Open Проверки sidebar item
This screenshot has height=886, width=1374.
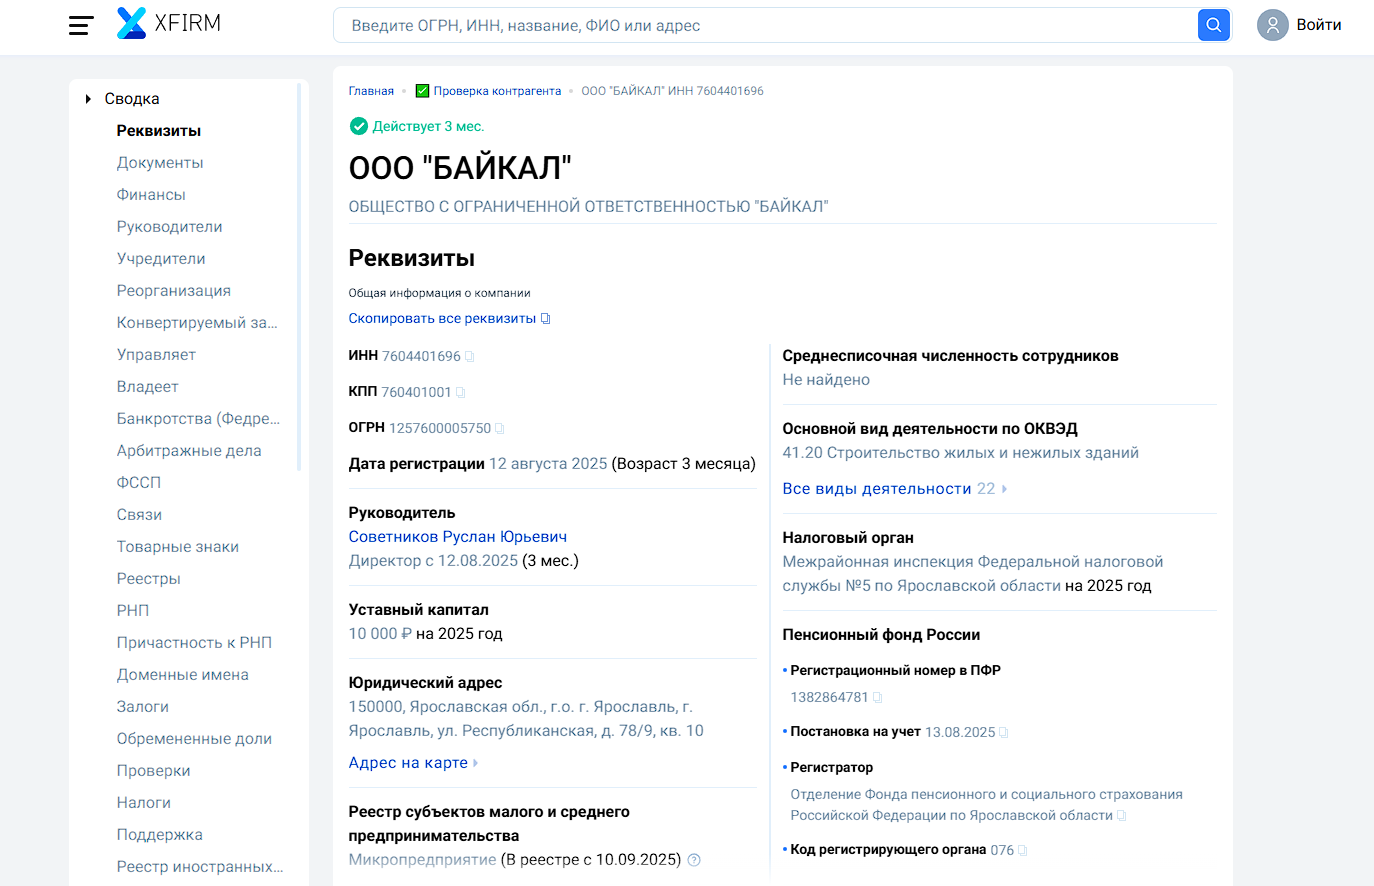click(153, 771)
